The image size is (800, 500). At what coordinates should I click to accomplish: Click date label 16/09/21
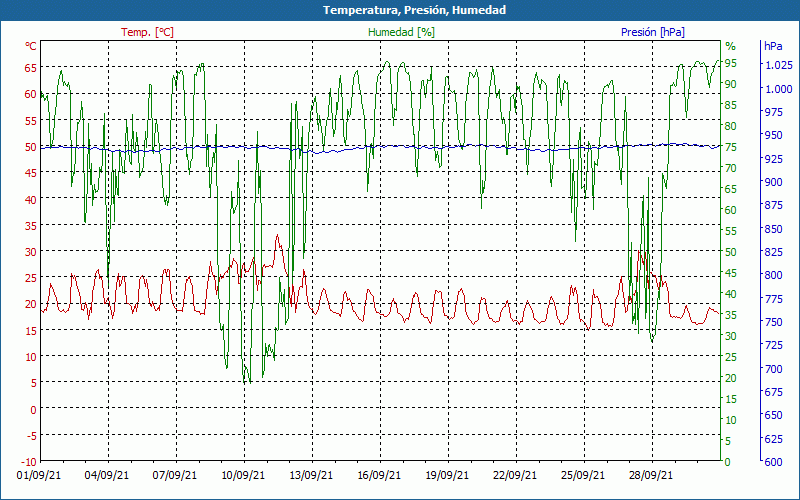tap(379, 475)
